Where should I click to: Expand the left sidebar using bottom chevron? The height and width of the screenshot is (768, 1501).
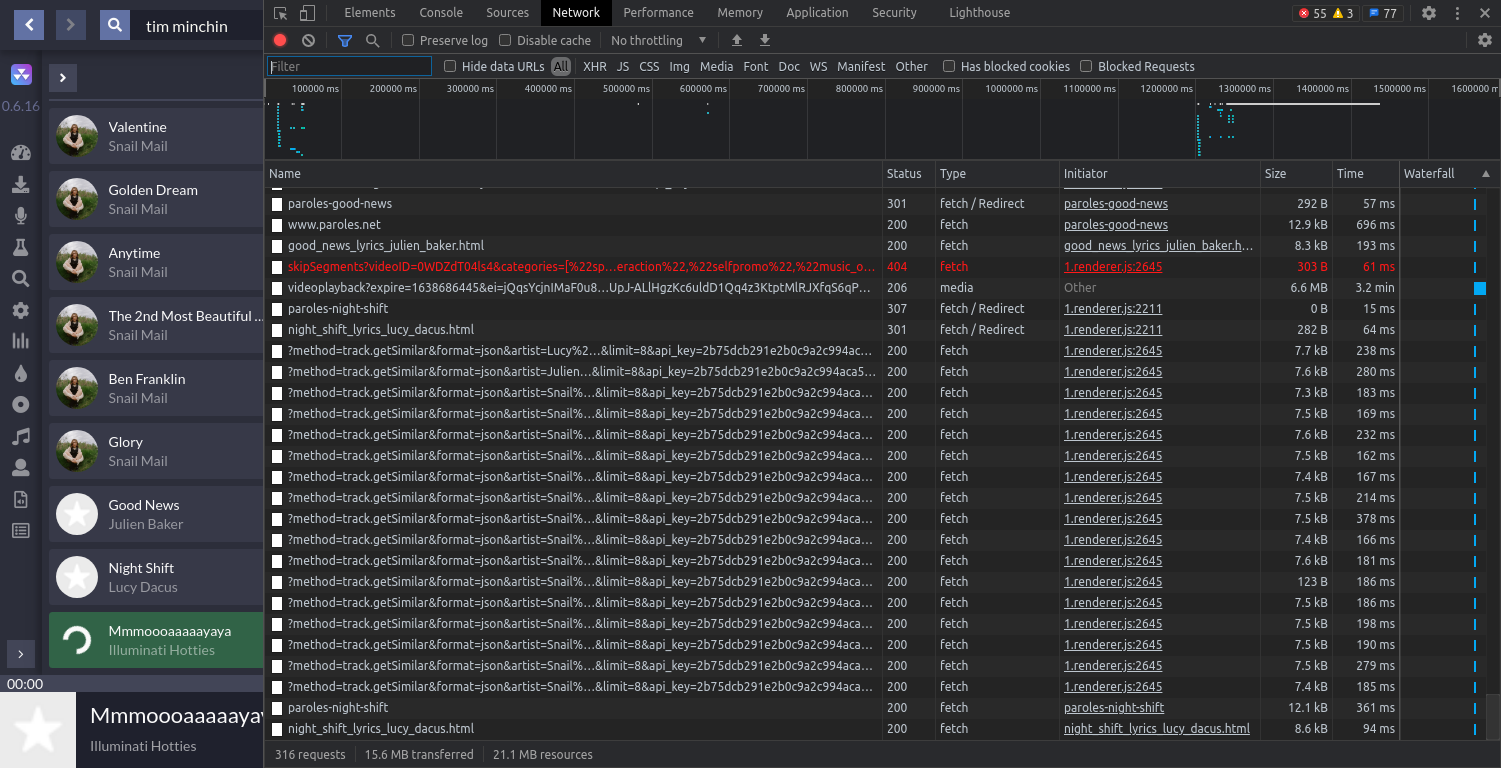tap(20, 653)
